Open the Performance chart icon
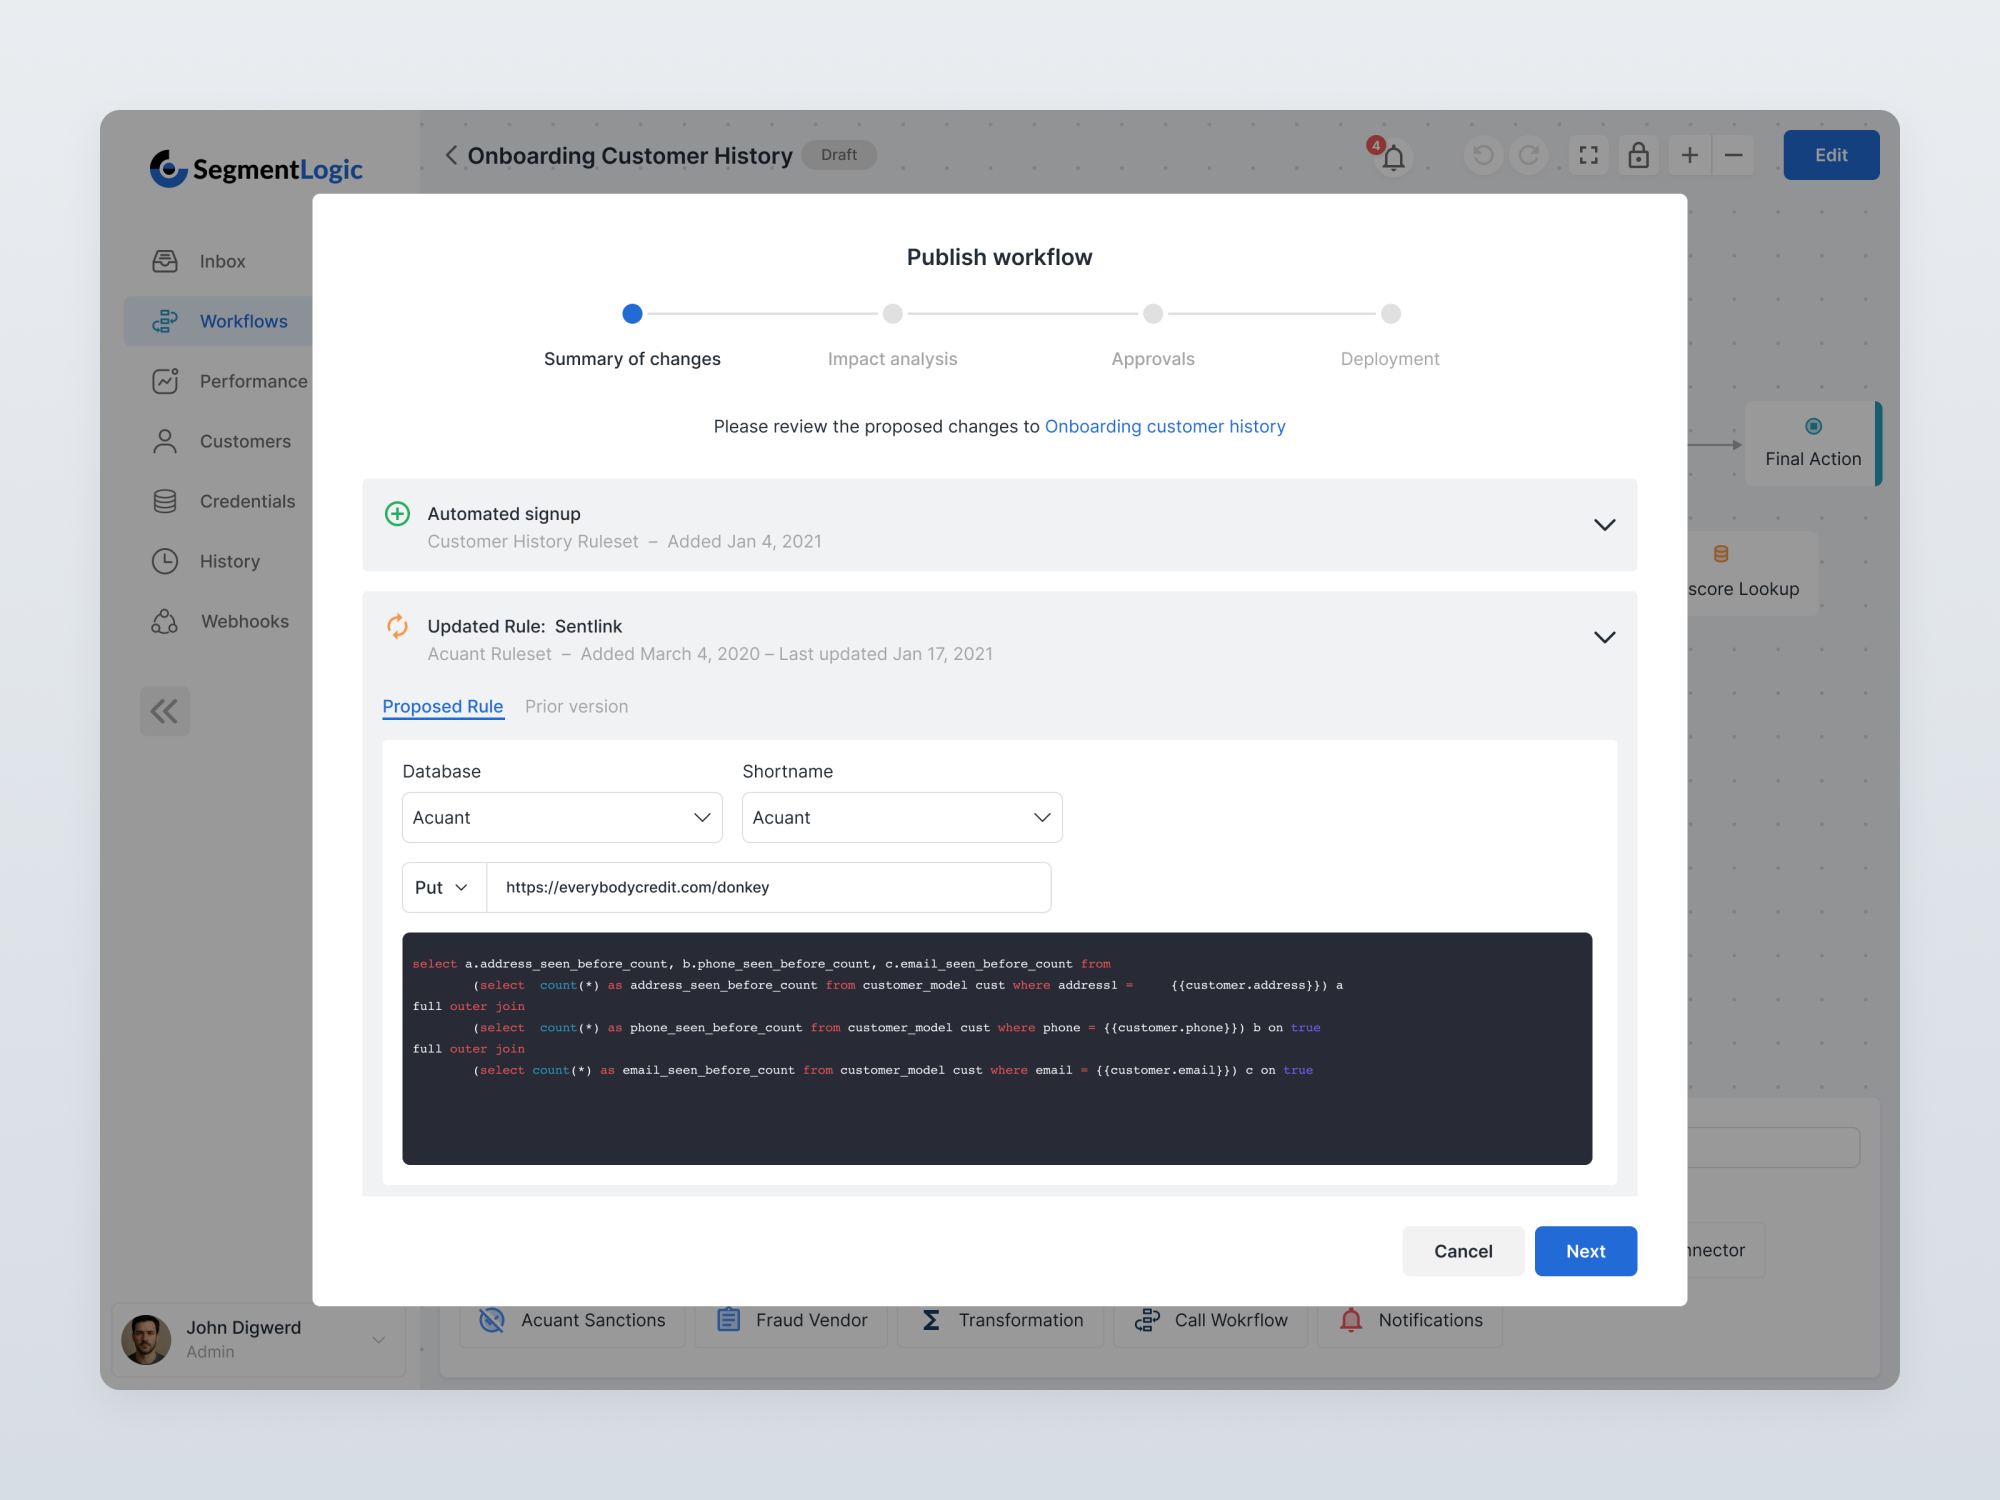Image resolution: width=2000 pixels, height=1500 pixels. pyautogui.click(x=165, y=381)
